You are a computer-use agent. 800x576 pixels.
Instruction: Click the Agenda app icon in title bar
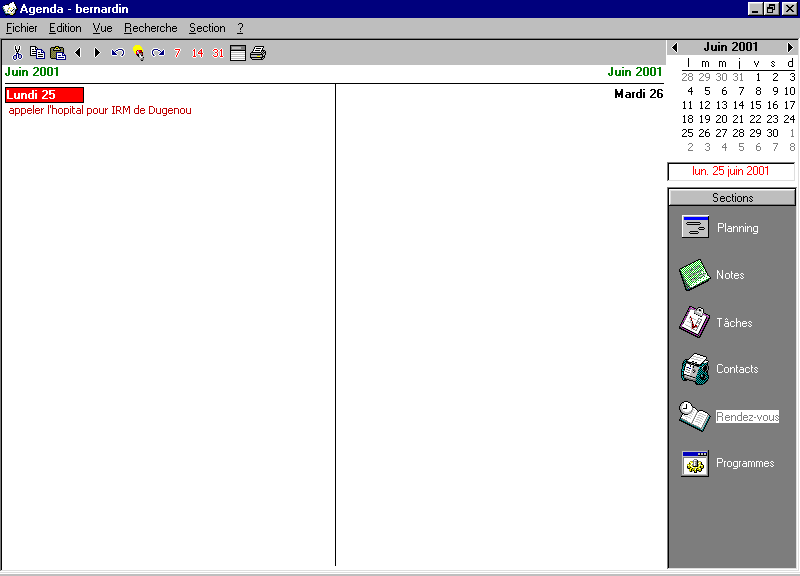(9, 9)
